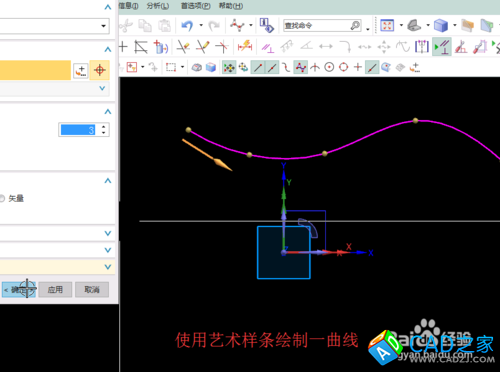Click the 取消 button
The height and width of the screenshot is (372, 500).
(92, 289)
